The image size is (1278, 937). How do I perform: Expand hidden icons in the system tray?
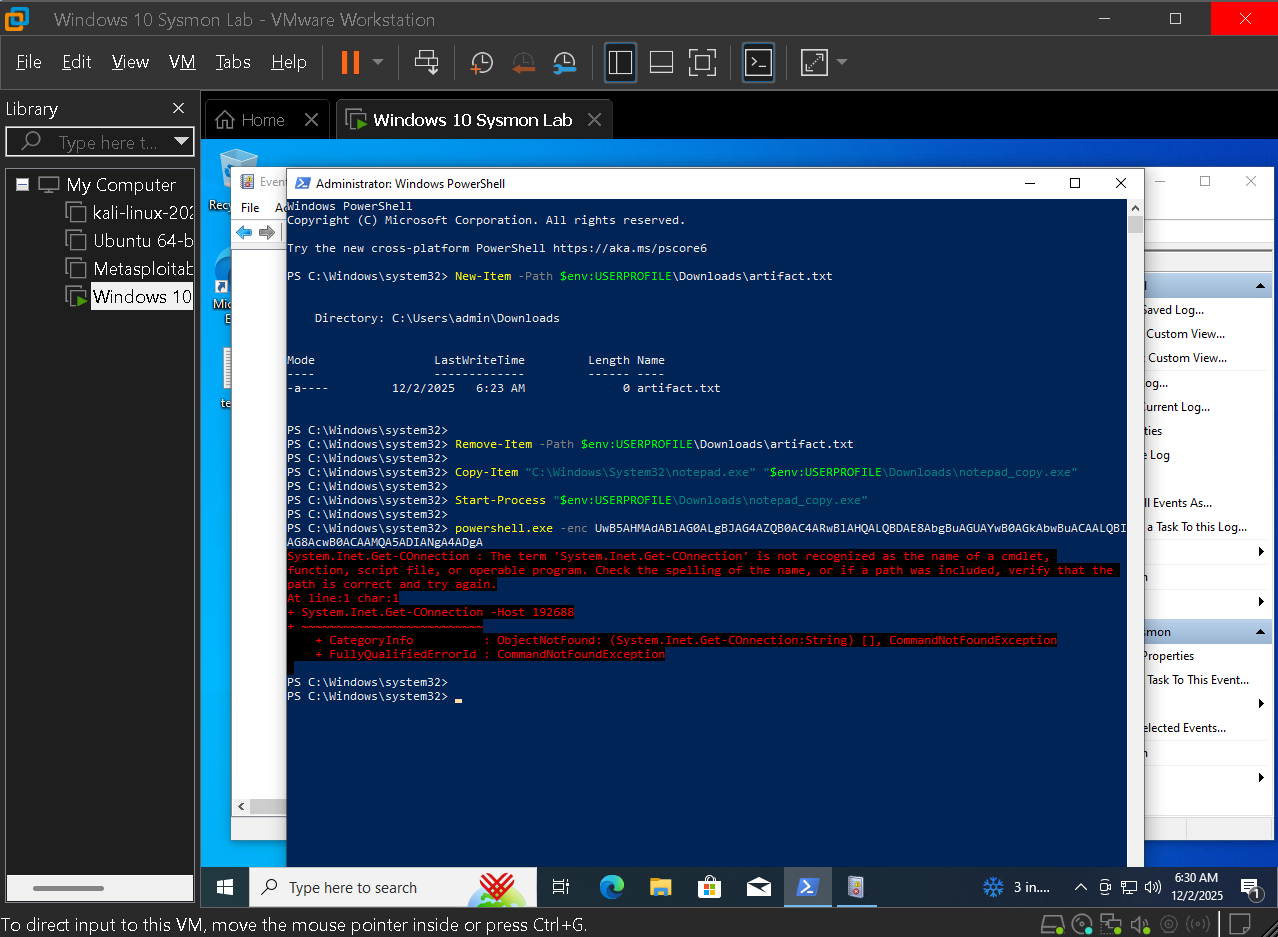pos(1080,887)
